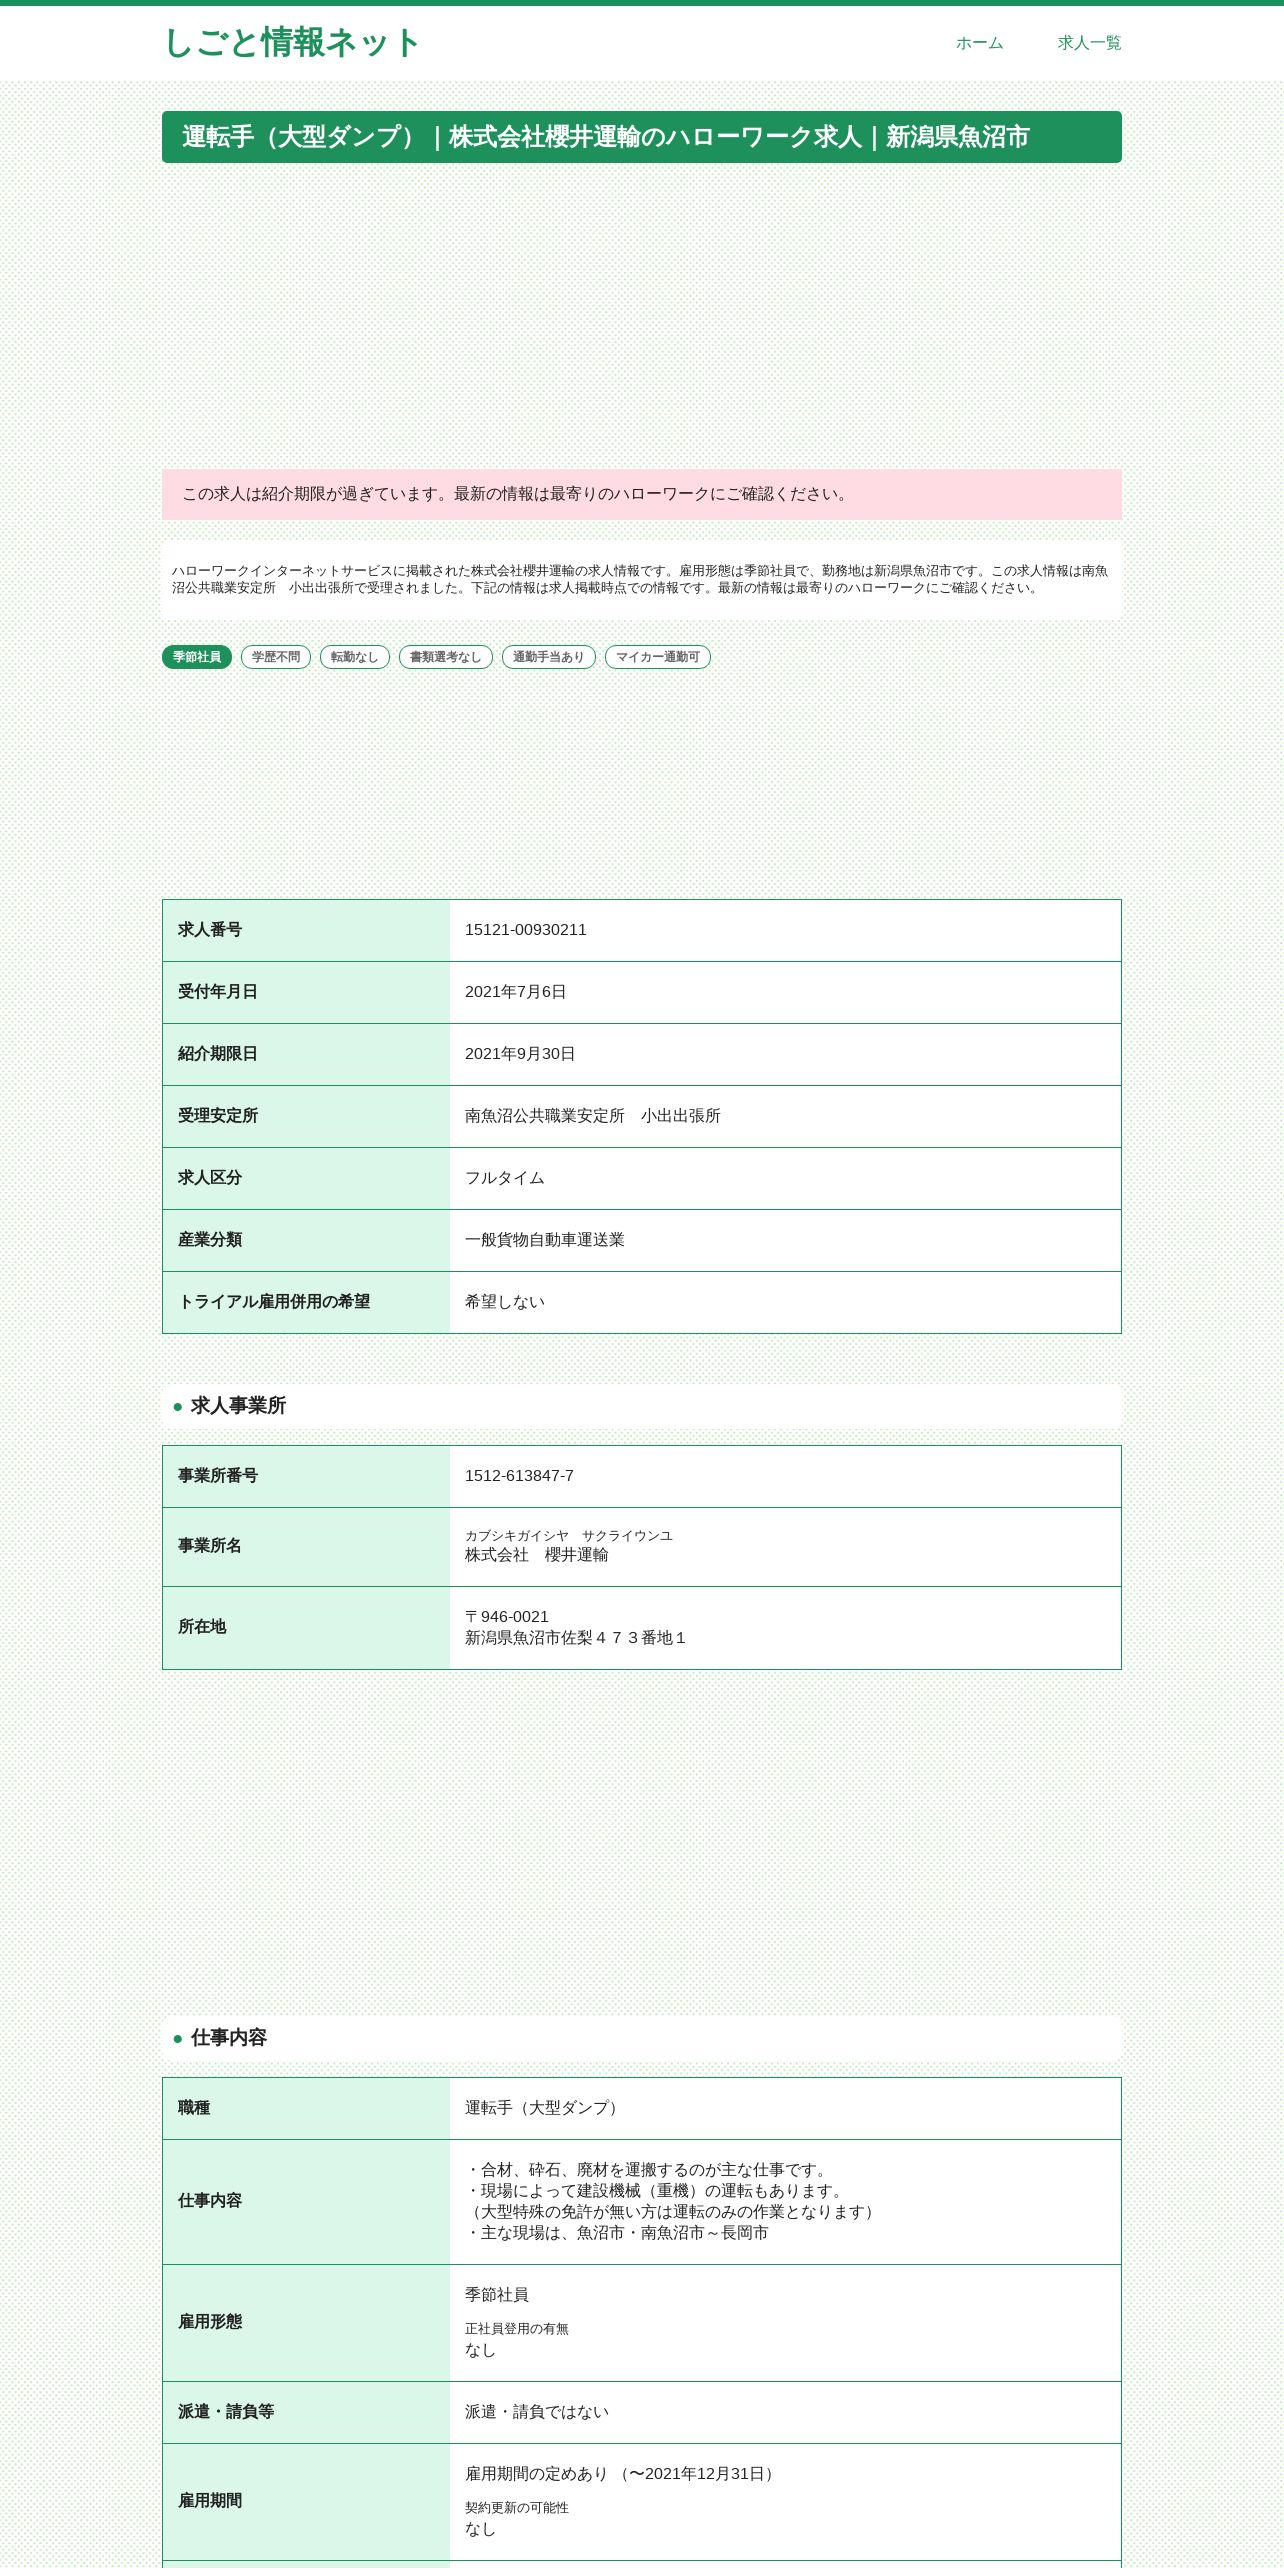
Task: Click the company name 株式会社 櫻井運輸
Action: pos(537,1555)
